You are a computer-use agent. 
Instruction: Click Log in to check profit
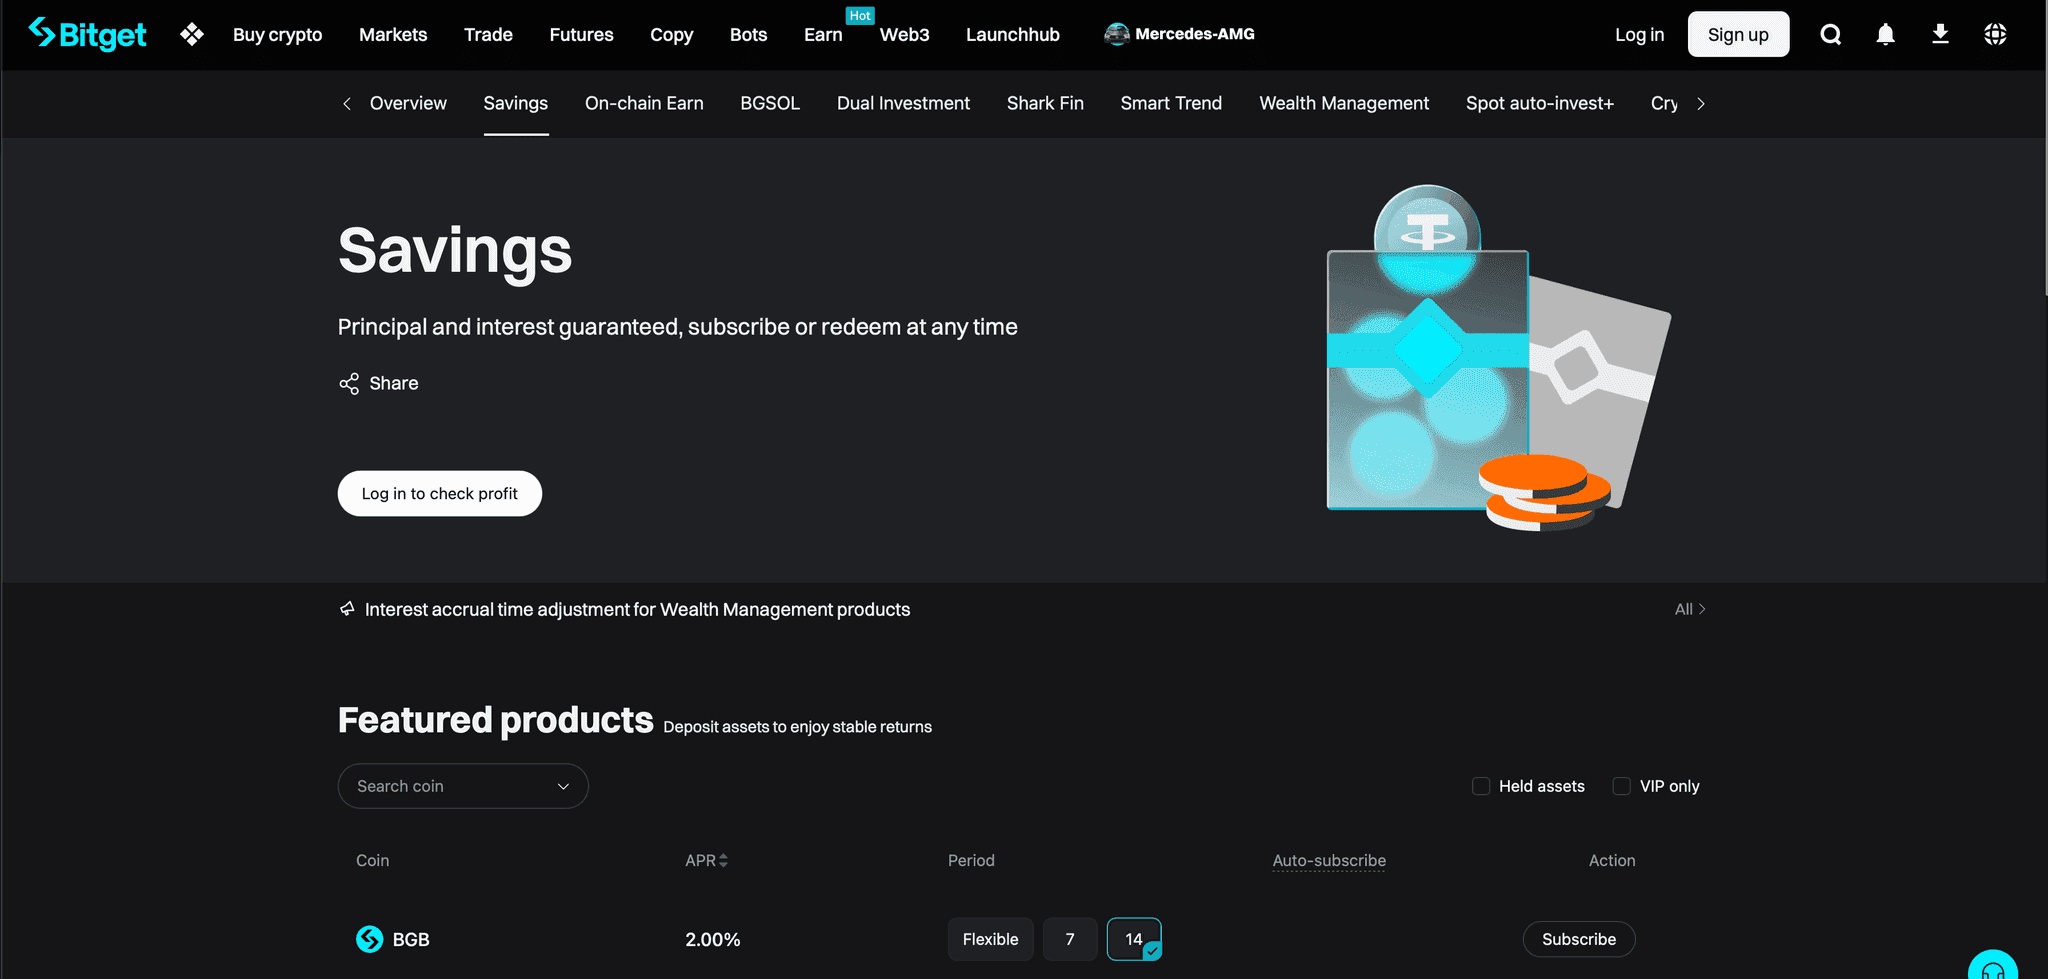(x=440, y=493)
